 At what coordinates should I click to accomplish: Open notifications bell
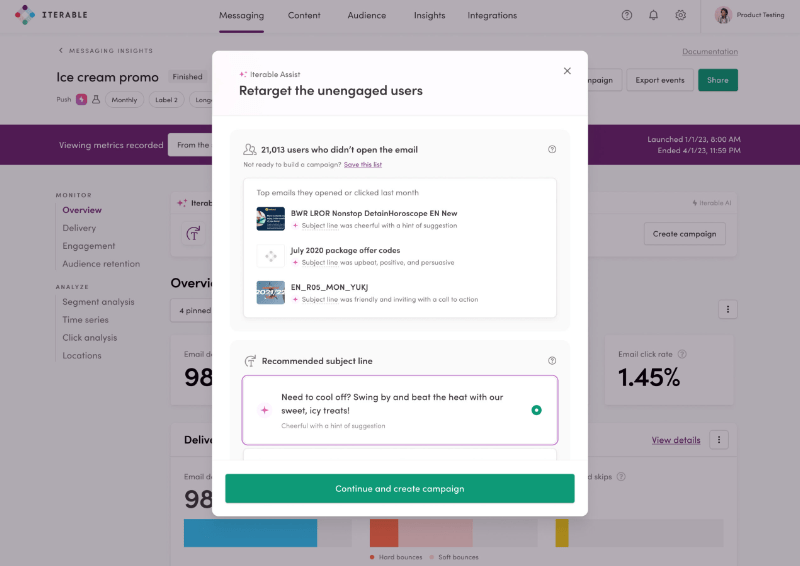[x=653, y=15]
